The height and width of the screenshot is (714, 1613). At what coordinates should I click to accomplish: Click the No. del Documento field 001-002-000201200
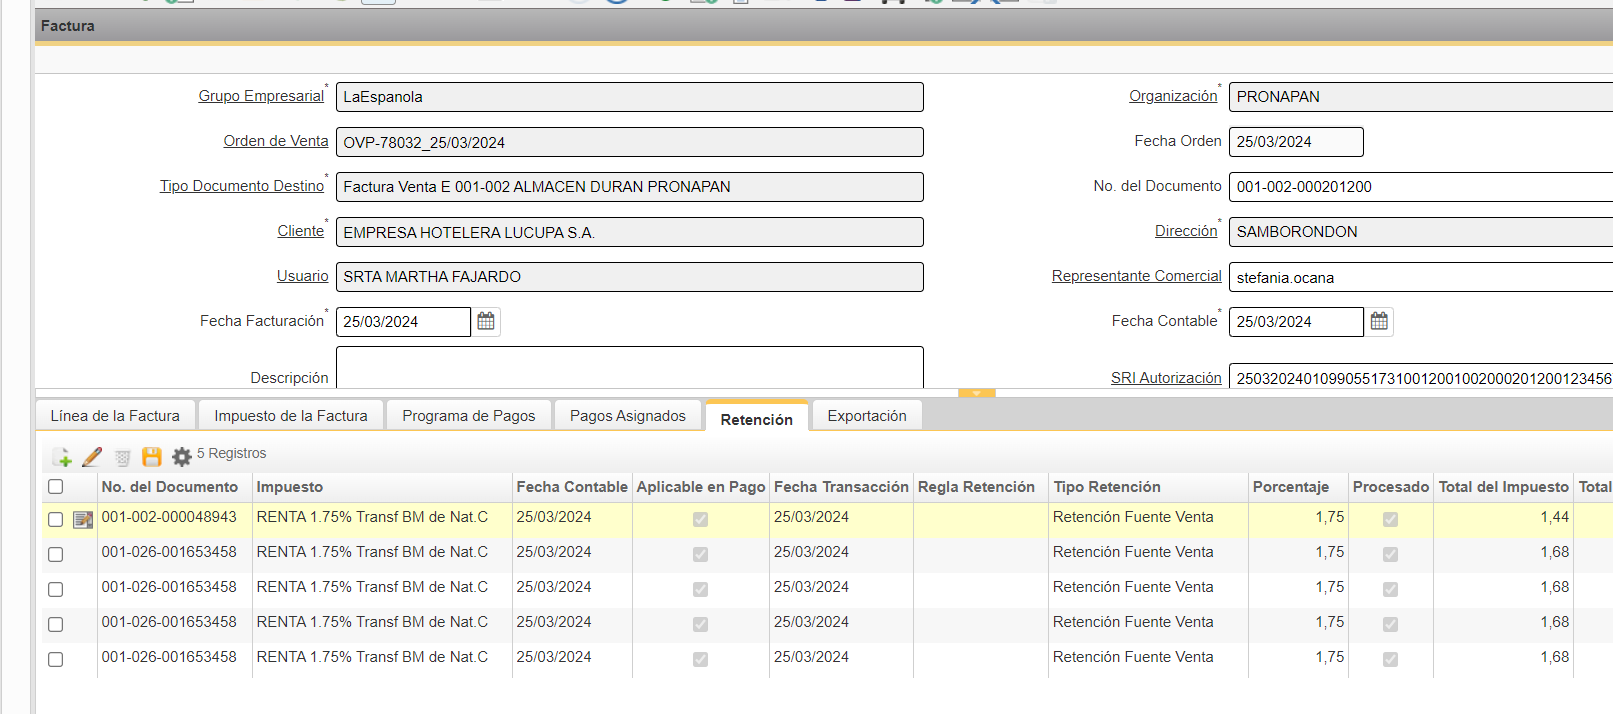tap(1420, 187)
